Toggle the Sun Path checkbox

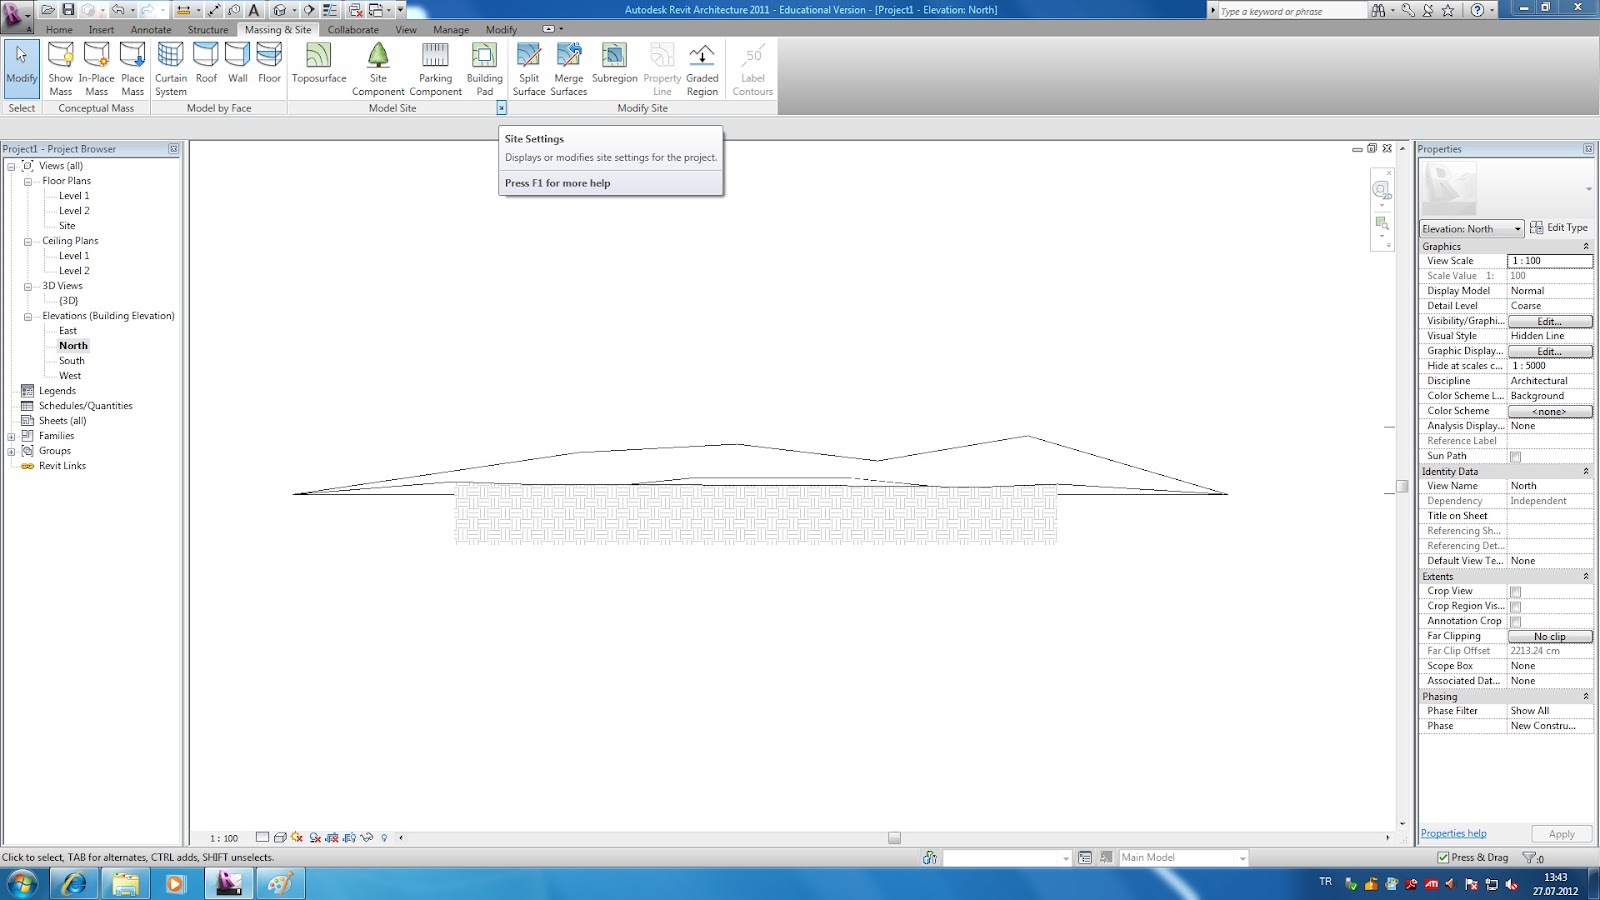tap(1516, 457)
